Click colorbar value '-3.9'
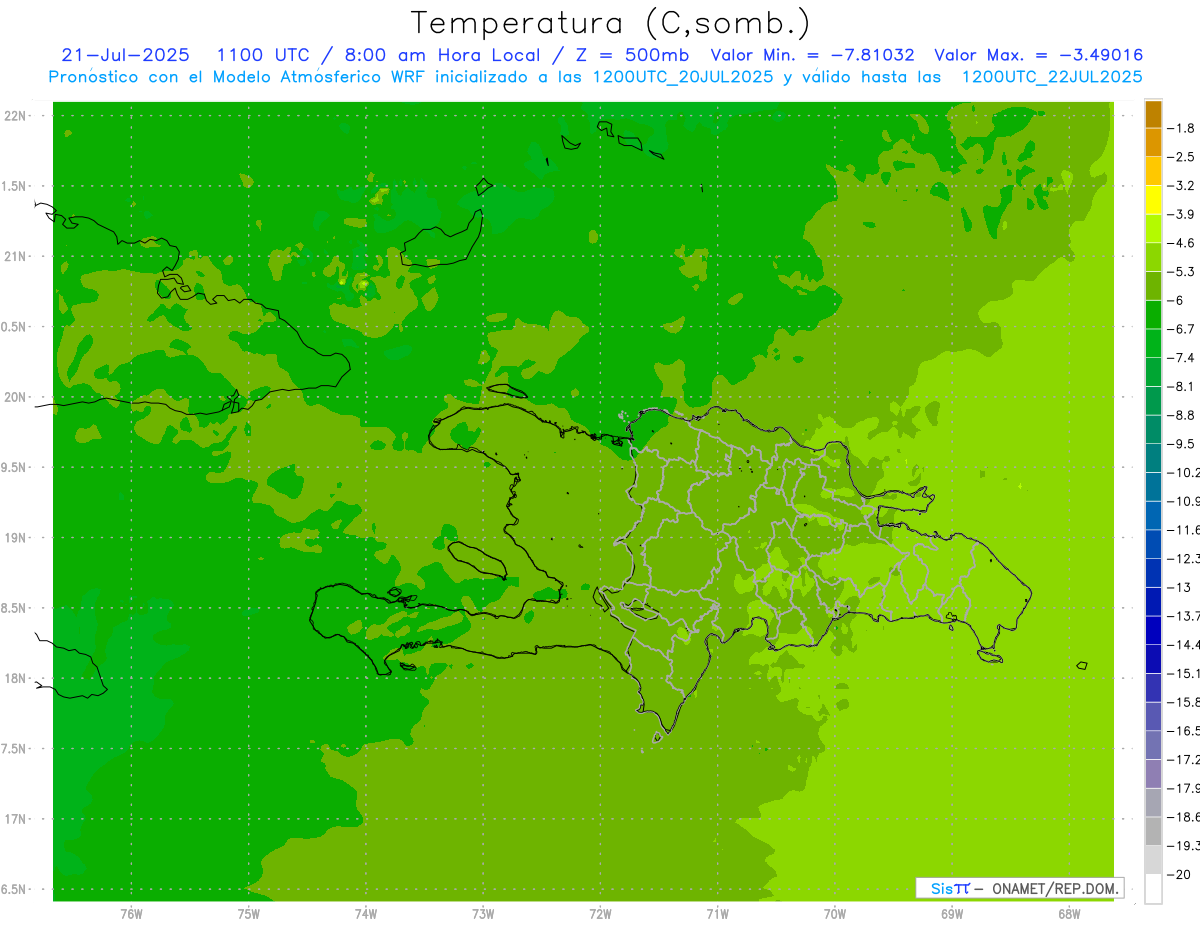The image size is (1200, 927). 1182,214
